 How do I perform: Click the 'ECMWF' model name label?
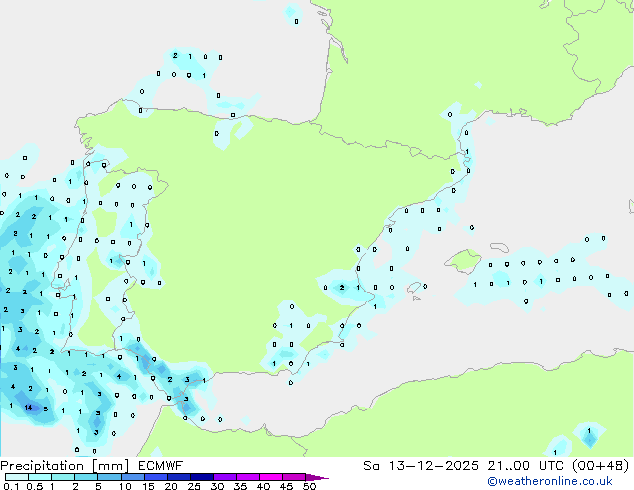pos(161,466)
